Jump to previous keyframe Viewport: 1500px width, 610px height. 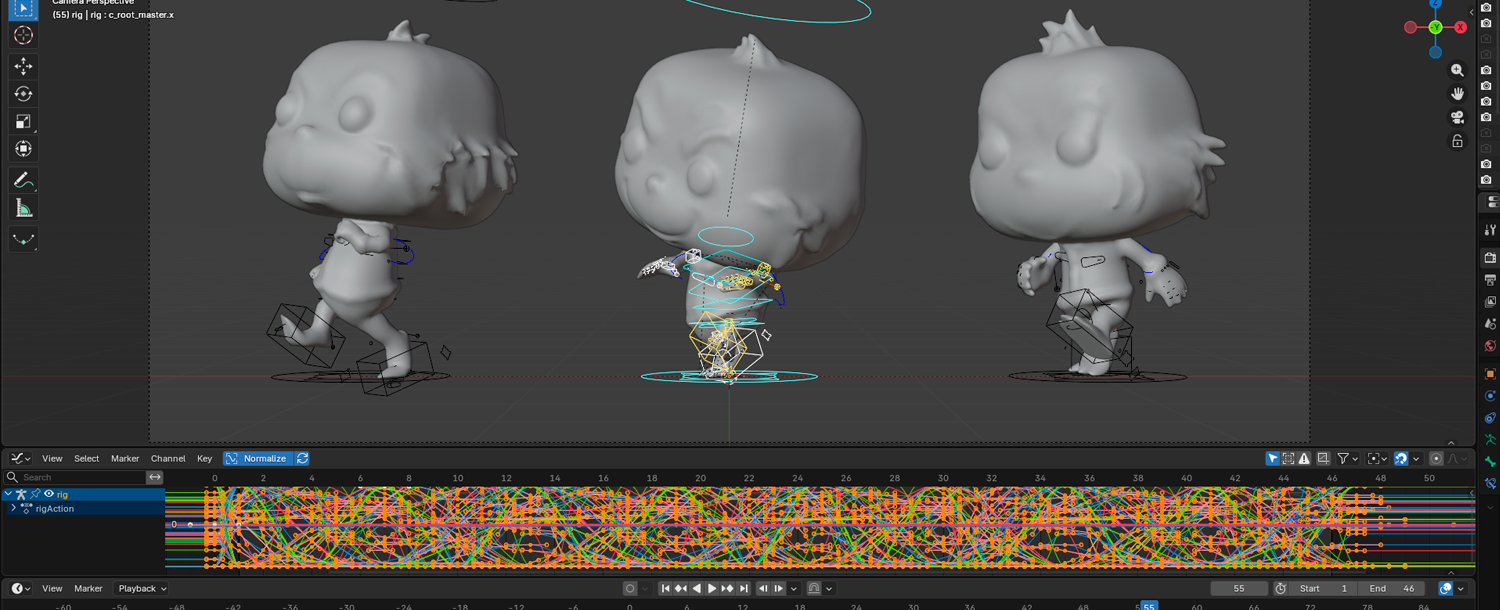point(681,589)
